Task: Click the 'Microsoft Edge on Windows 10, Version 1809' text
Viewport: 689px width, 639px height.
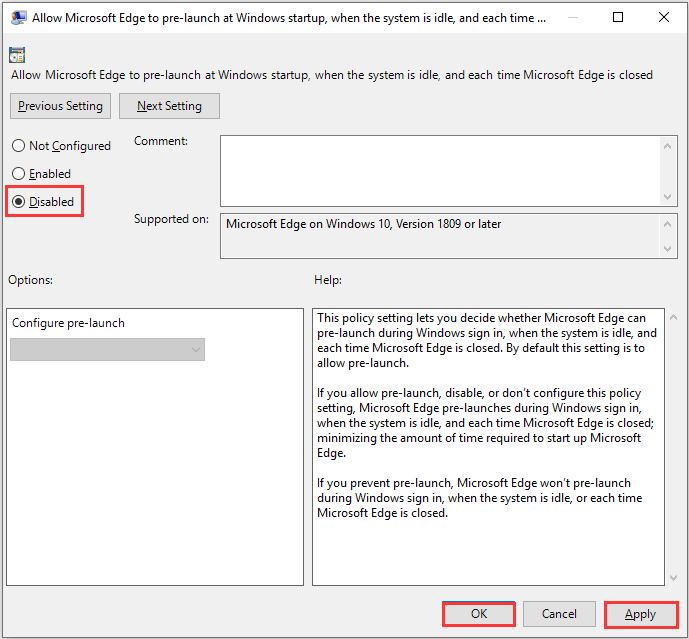Action: [363, 224]
